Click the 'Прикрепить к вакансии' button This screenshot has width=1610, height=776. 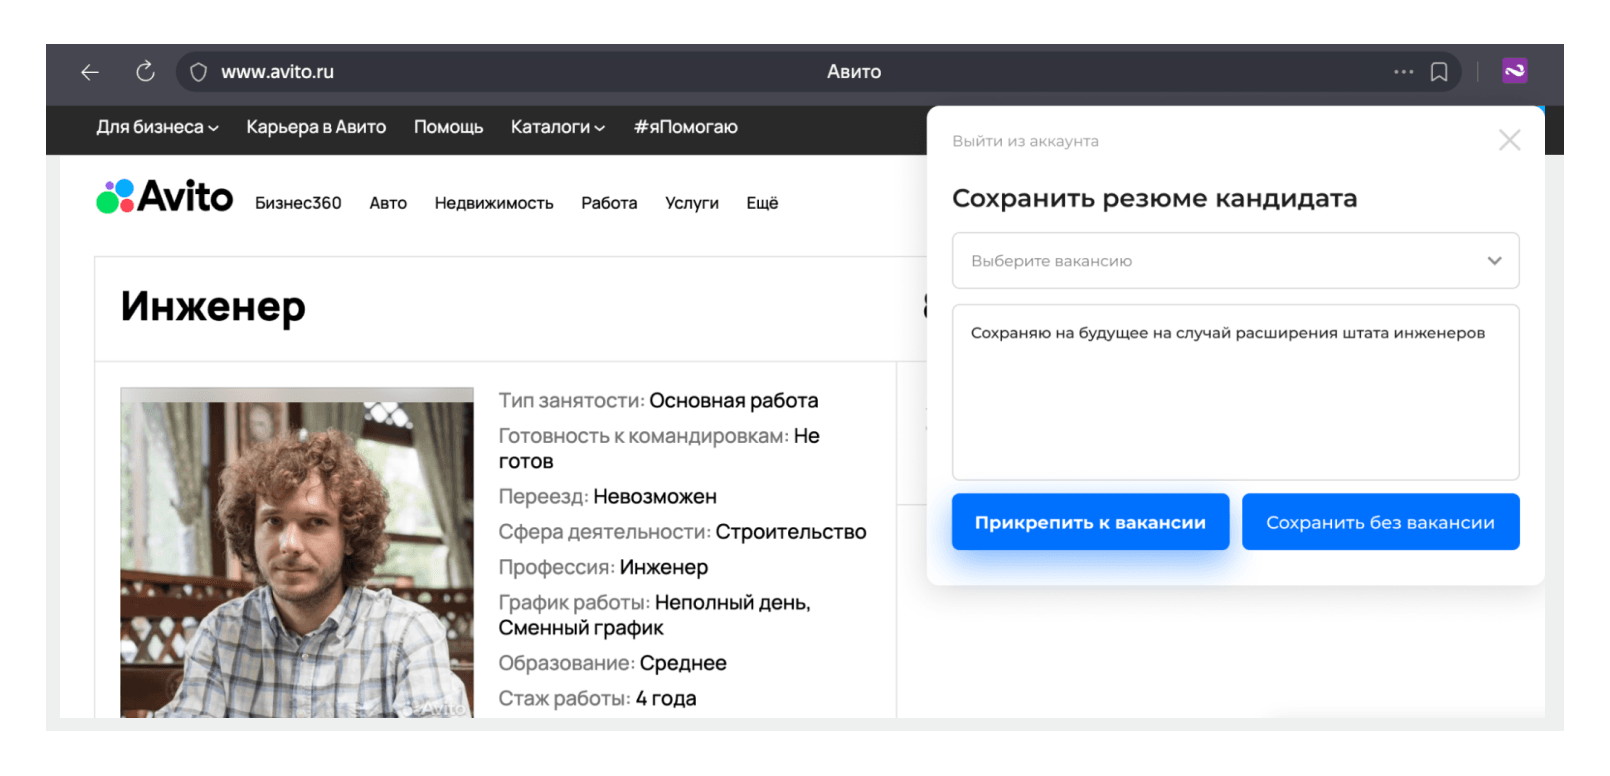(1090, 522)
